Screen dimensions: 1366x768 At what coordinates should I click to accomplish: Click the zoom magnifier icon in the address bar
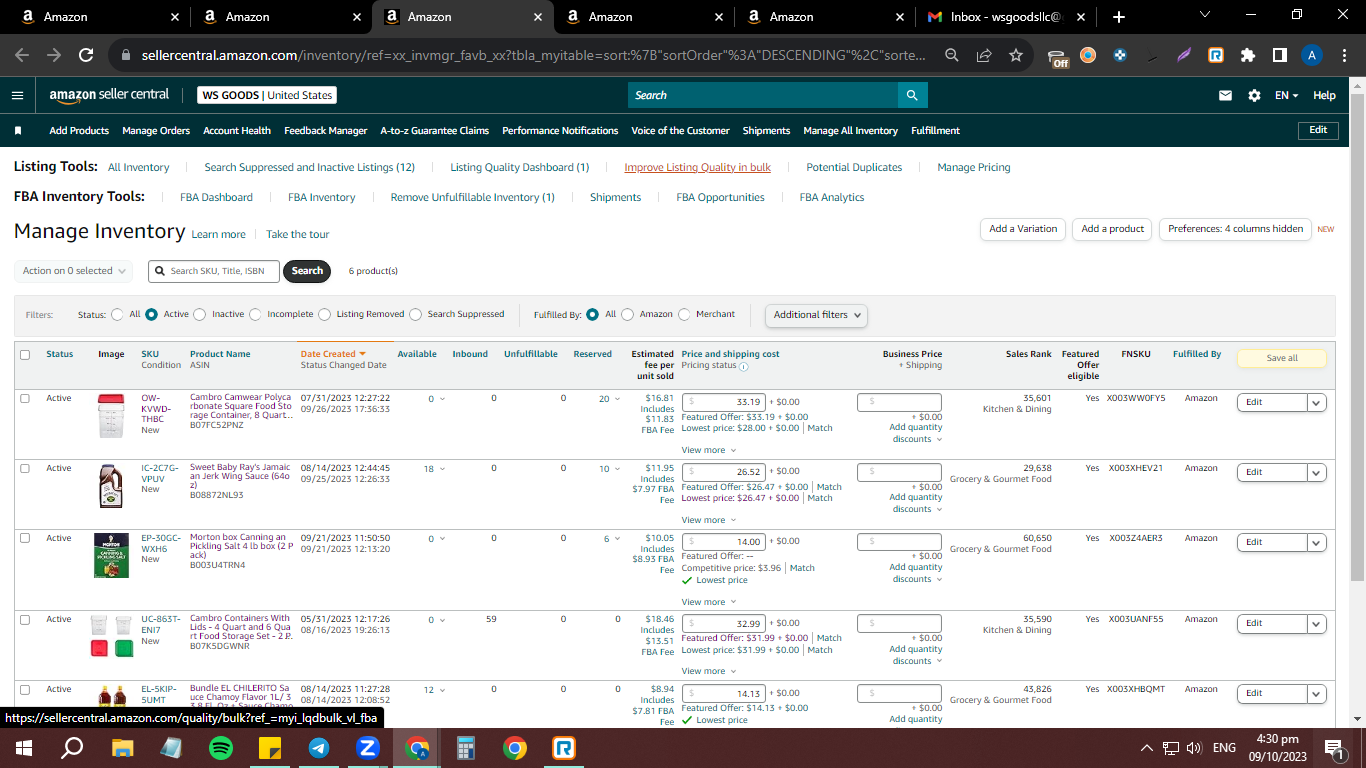953,56
